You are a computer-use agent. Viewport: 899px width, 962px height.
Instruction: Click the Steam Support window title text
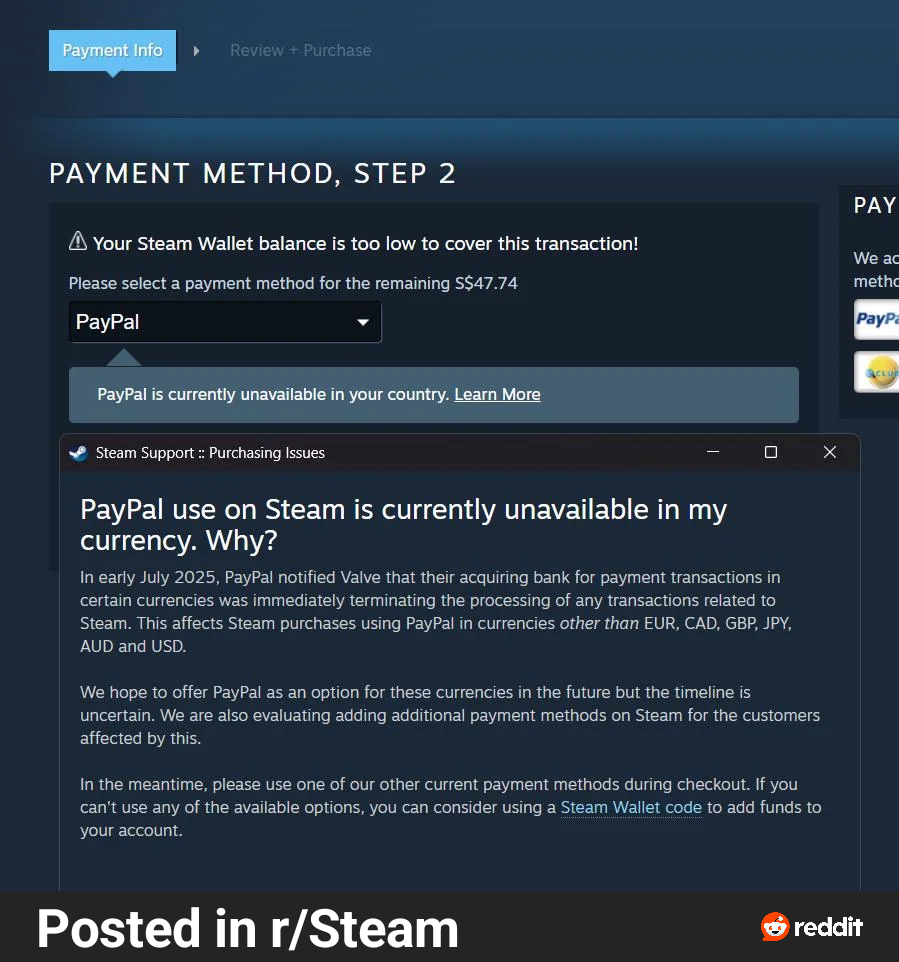point(210,453)
